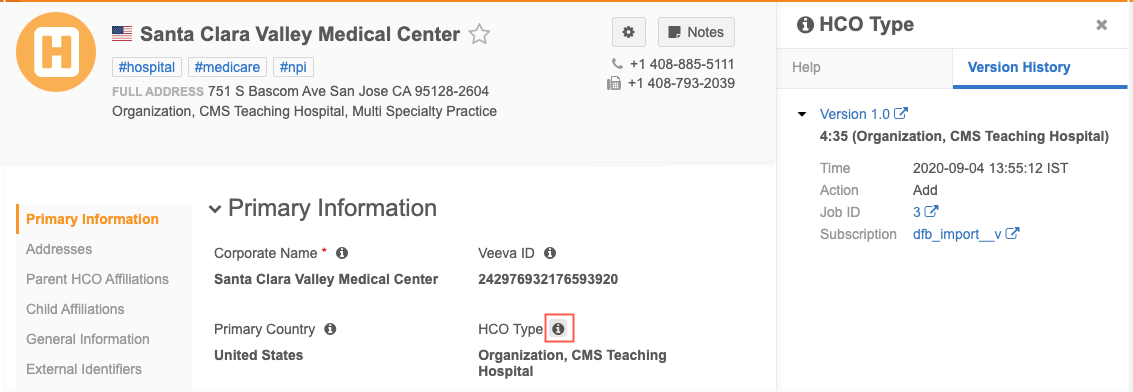Open the Notes button

[x=697, y=32]
